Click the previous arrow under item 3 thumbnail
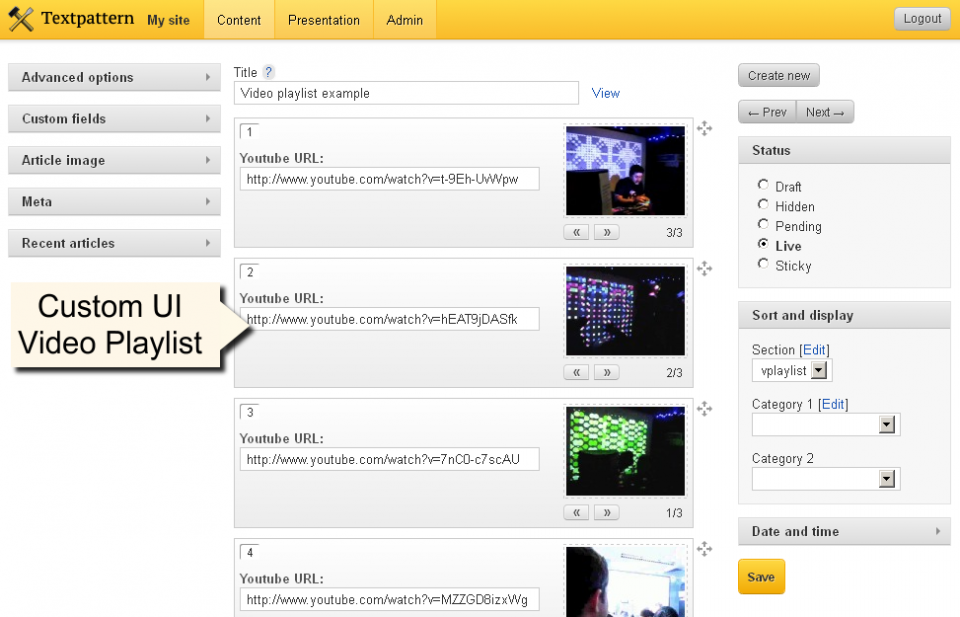 click(576, 511)
